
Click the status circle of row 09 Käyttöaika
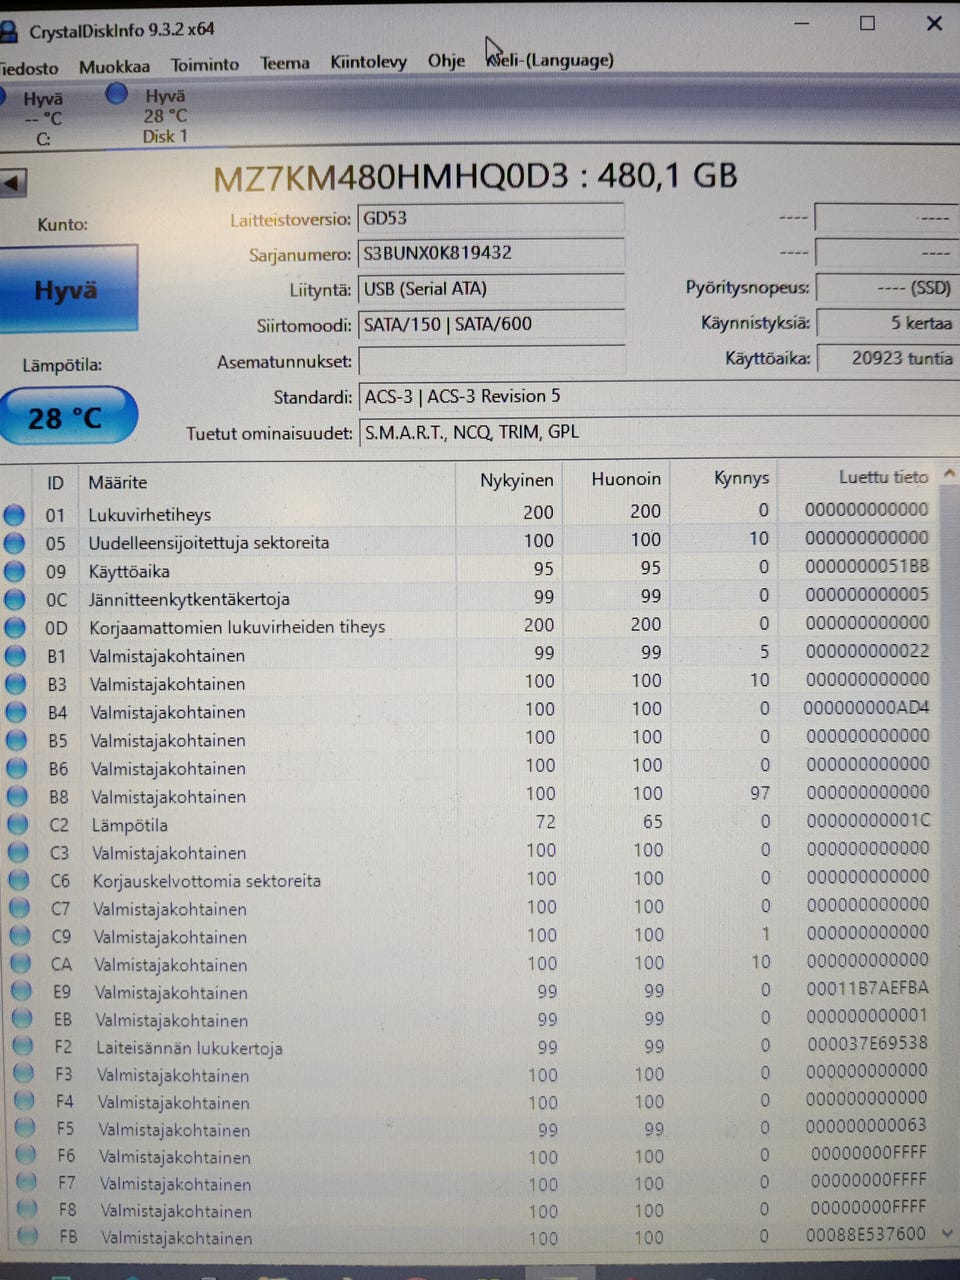(14, 571)
